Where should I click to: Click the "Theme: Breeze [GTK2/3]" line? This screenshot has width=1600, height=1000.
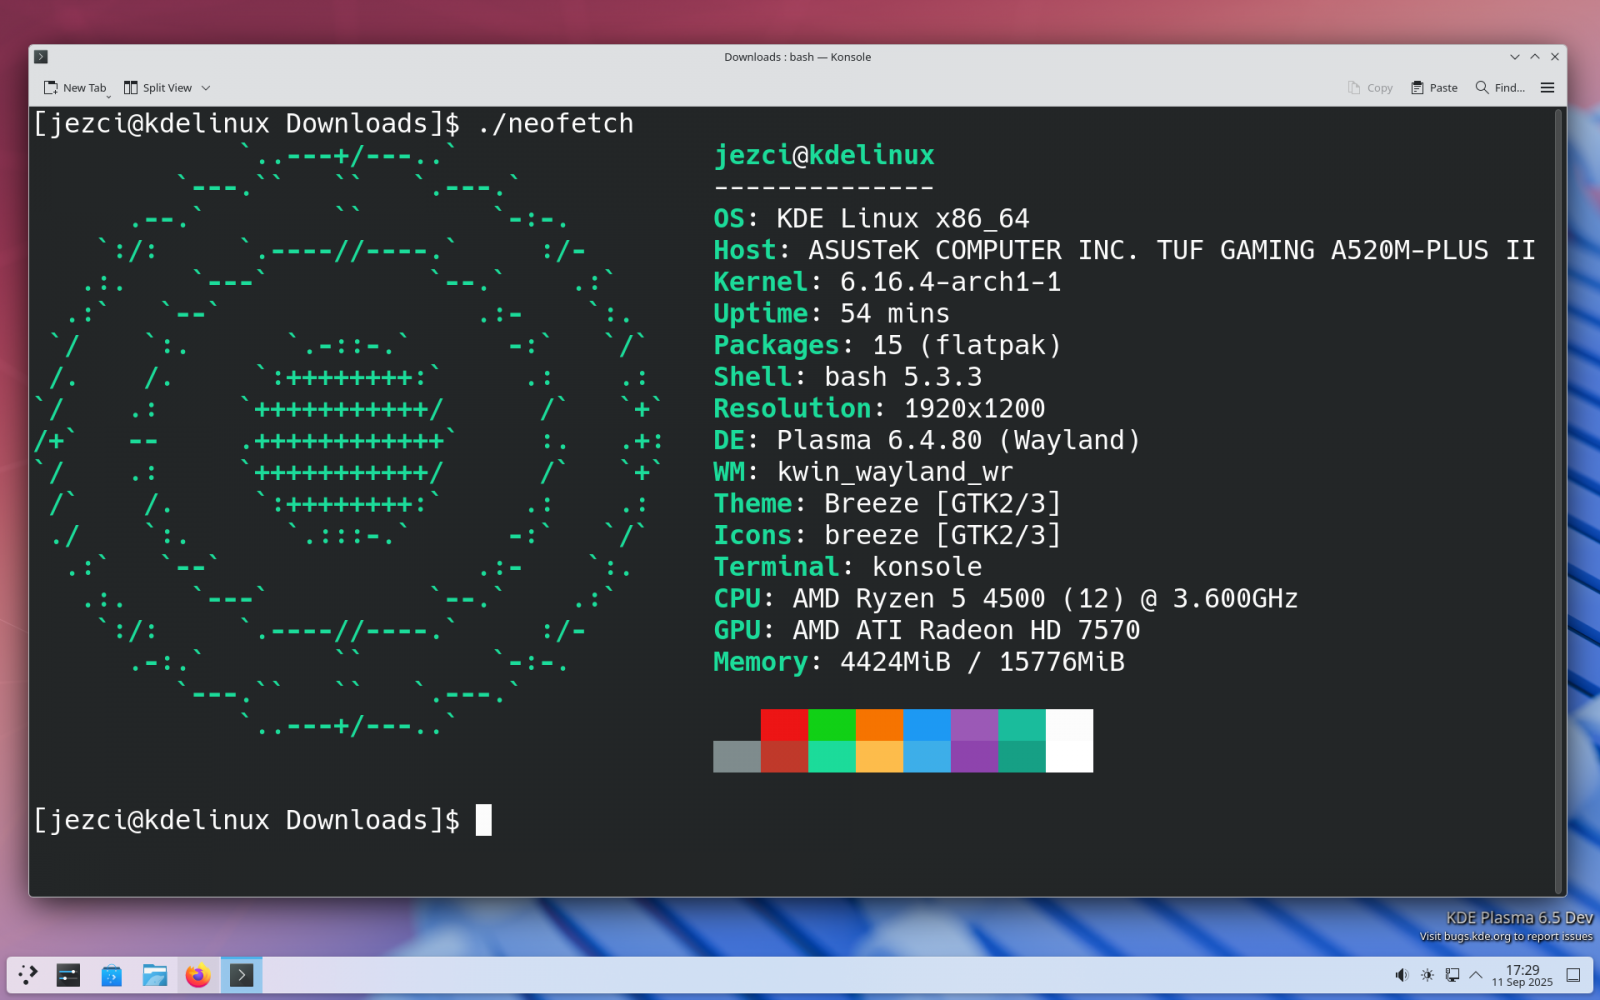pos(887,504)
